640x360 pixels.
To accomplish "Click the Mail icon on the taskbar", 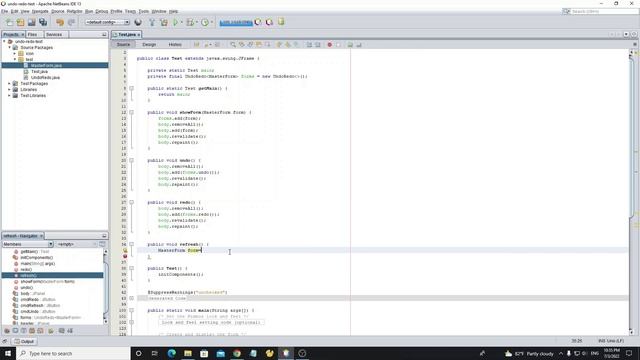I will [220, 353].
